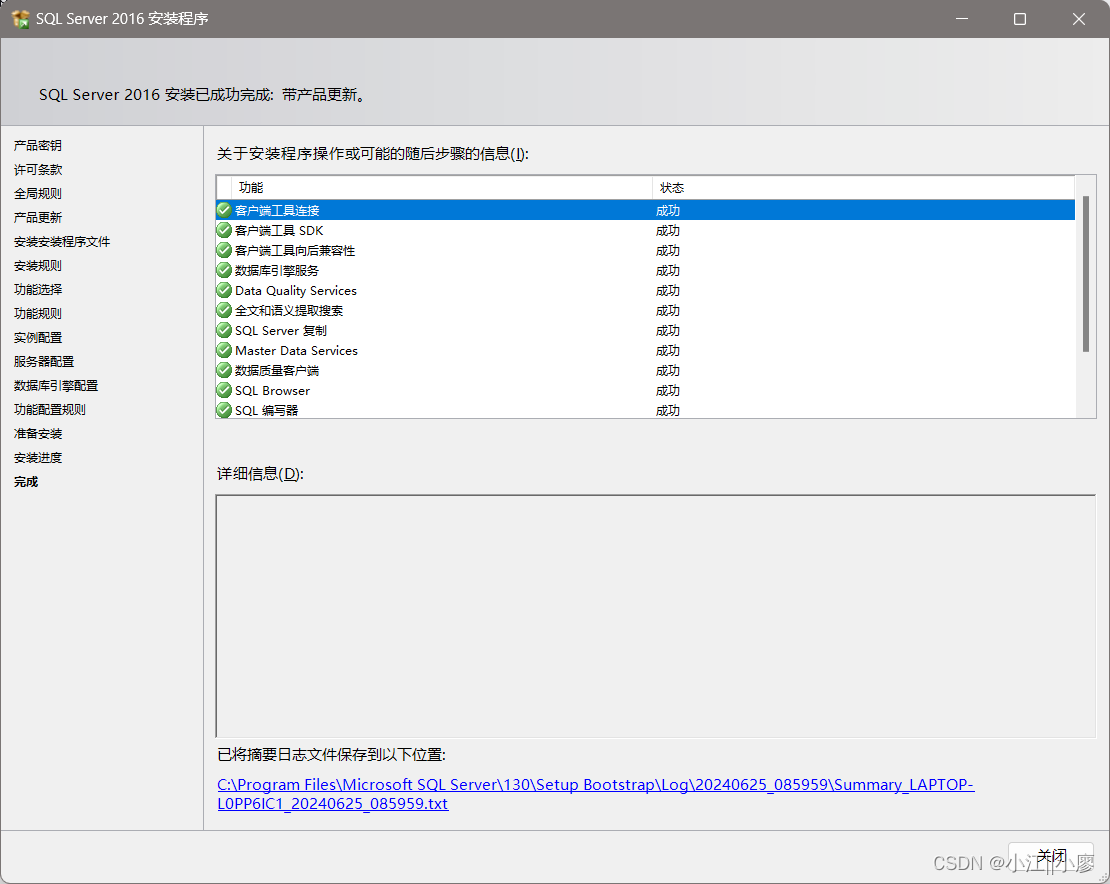Click the success icon next to SQL 编写器

click(x=223, y=410)
